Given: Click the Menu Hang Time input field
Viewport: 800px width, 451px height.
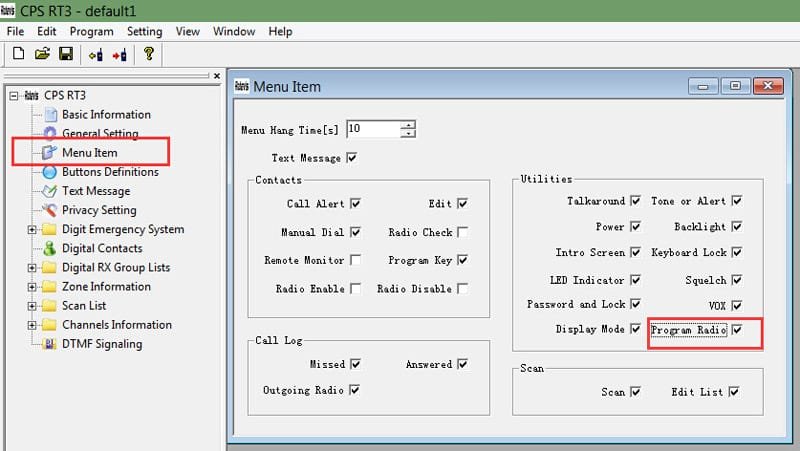Looking at the screenshot, I should point(374,129).
